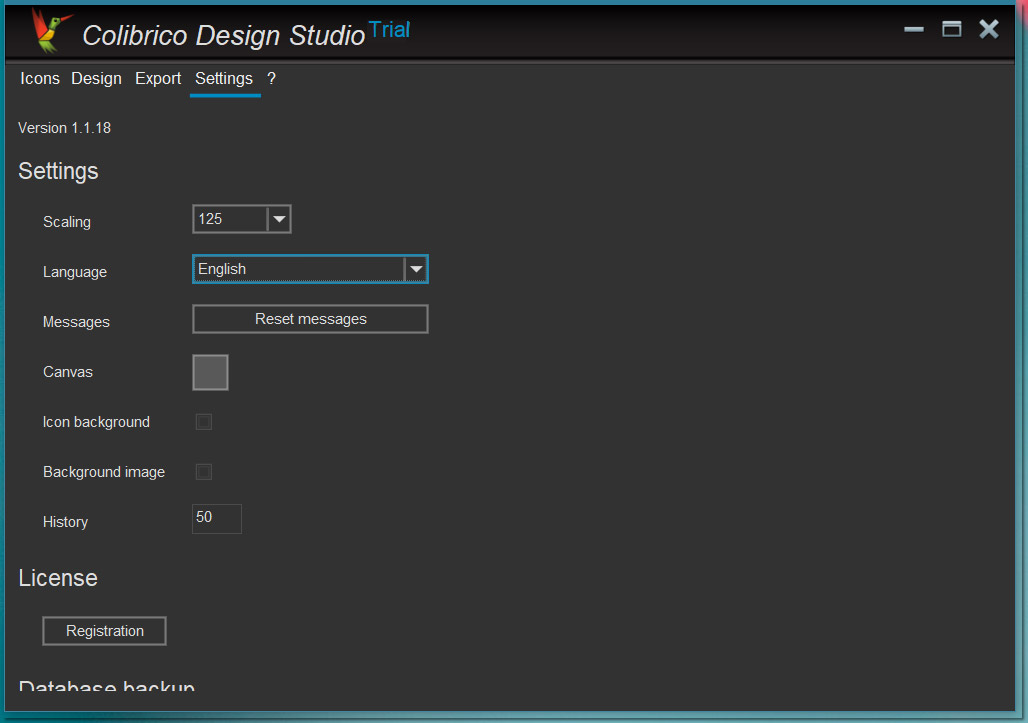Click the Language box showing English
This screenshot has width=1028, height=723.
point(298,269)
